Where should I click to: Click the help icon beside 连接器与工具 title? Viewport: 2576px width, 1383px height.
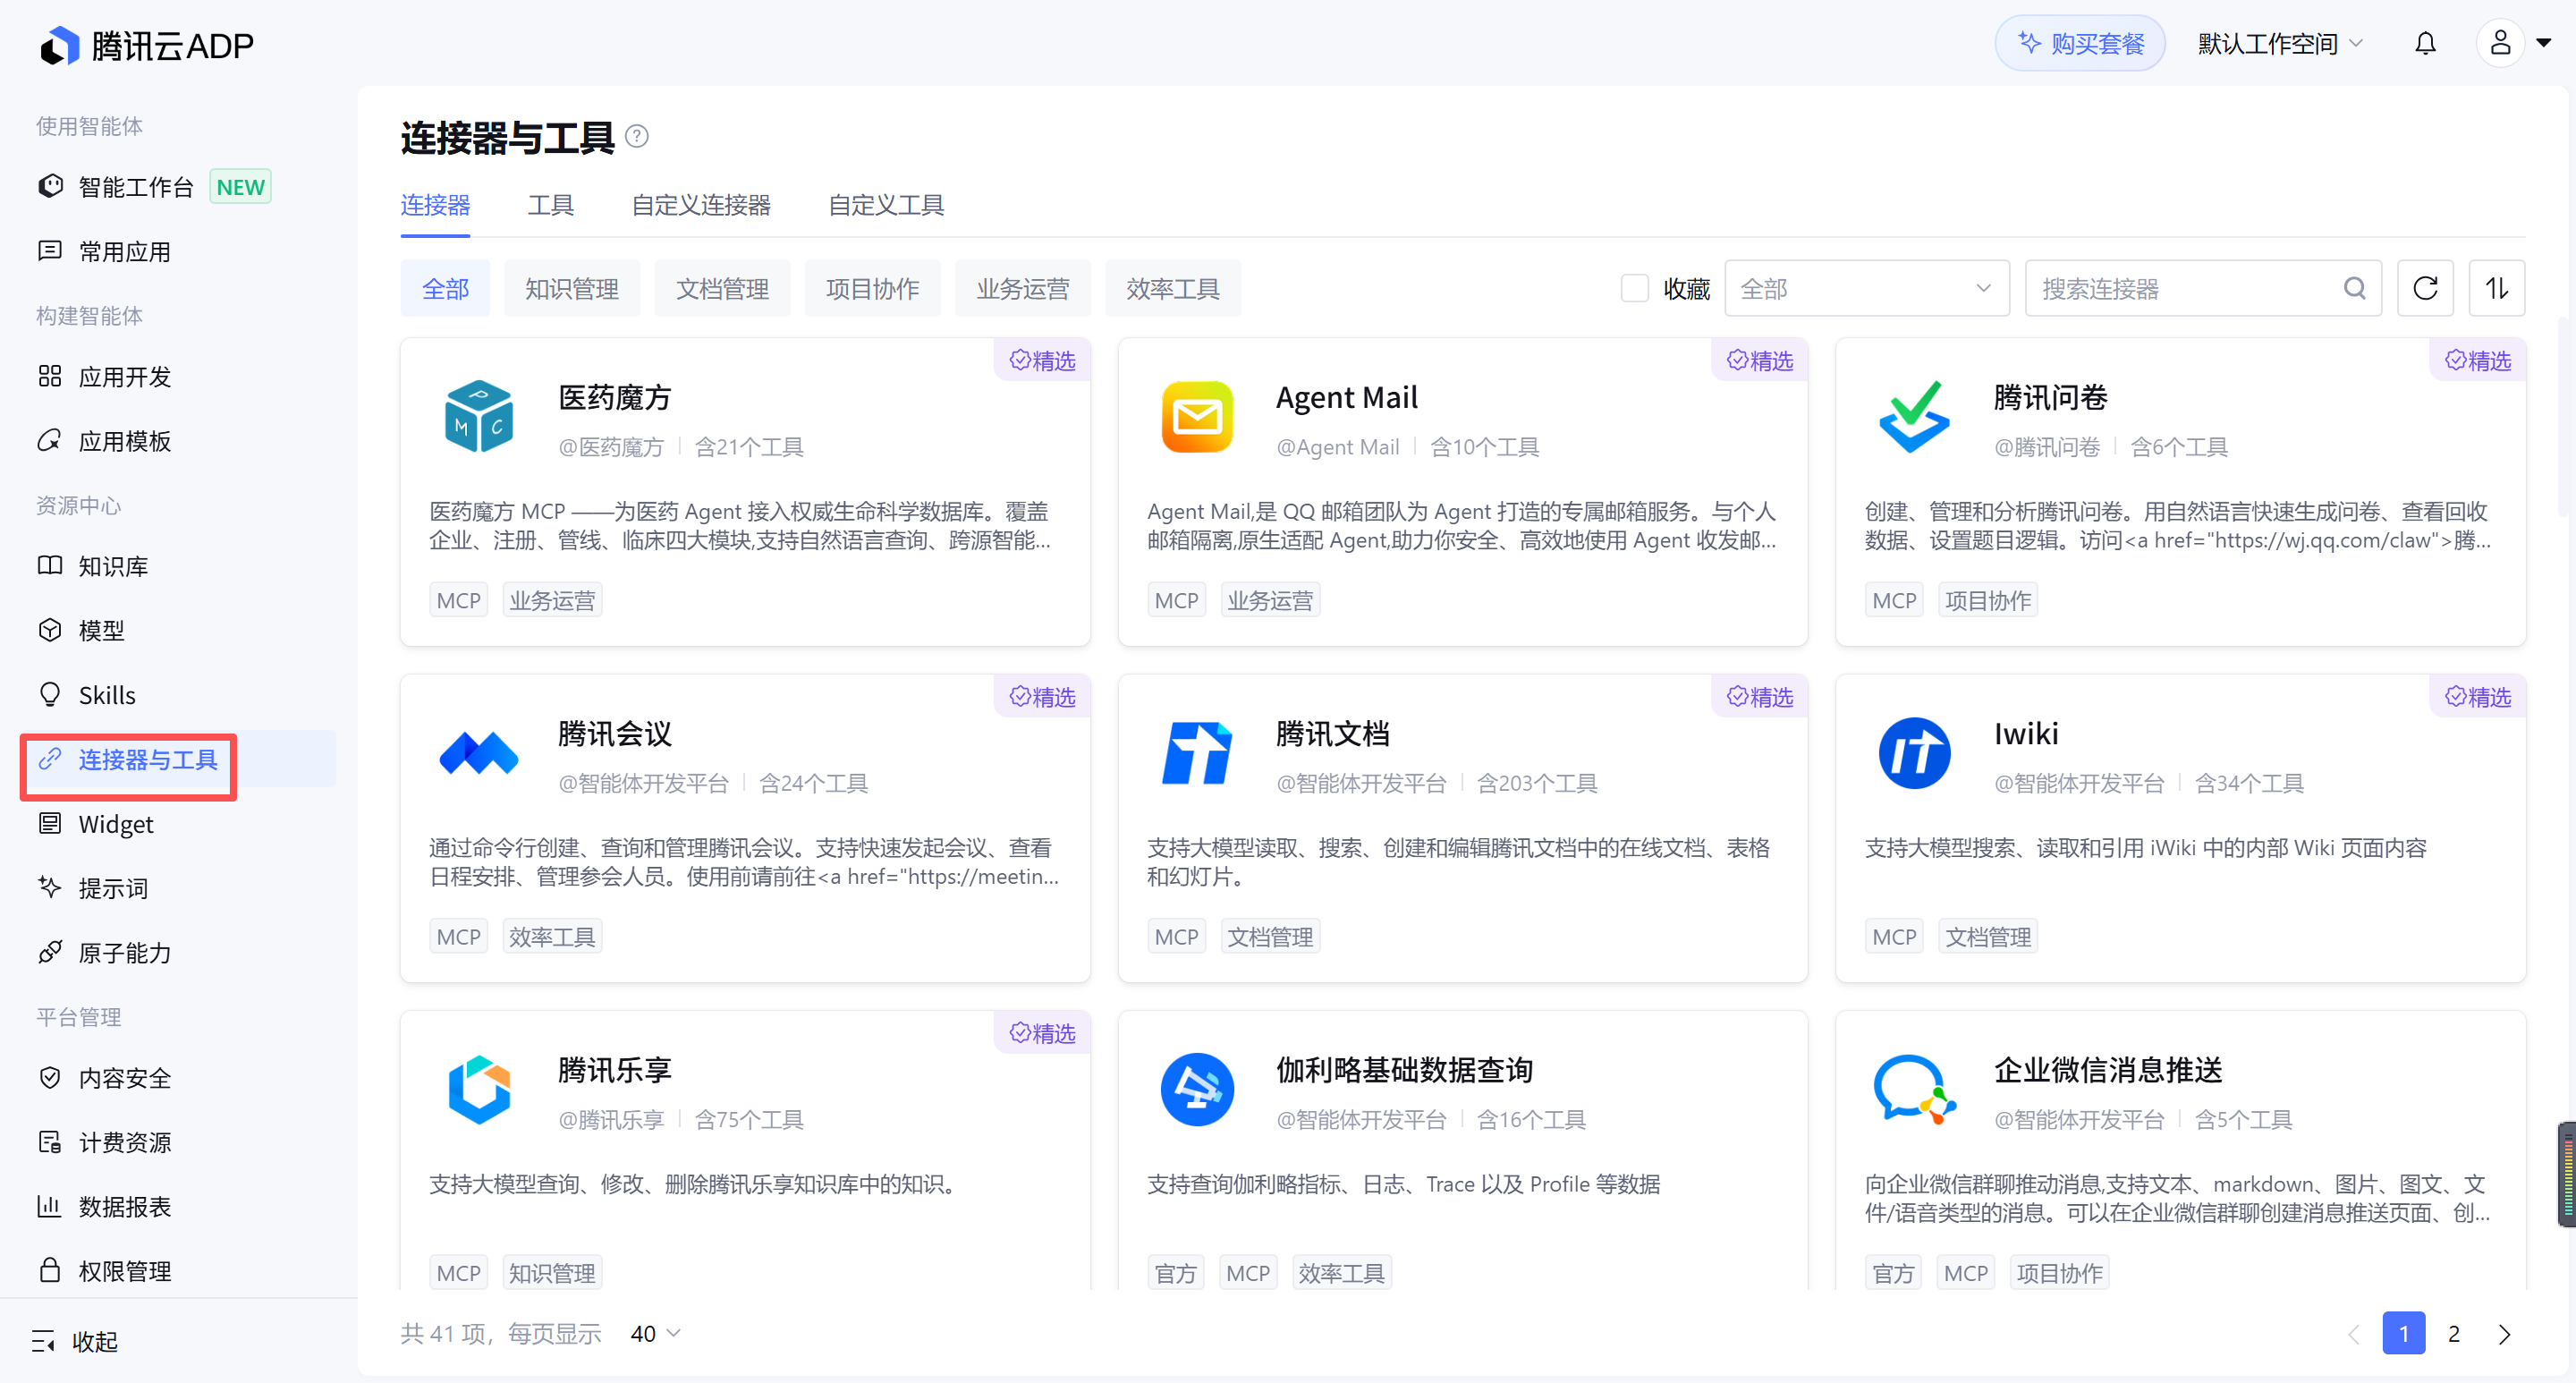(637, 136)
